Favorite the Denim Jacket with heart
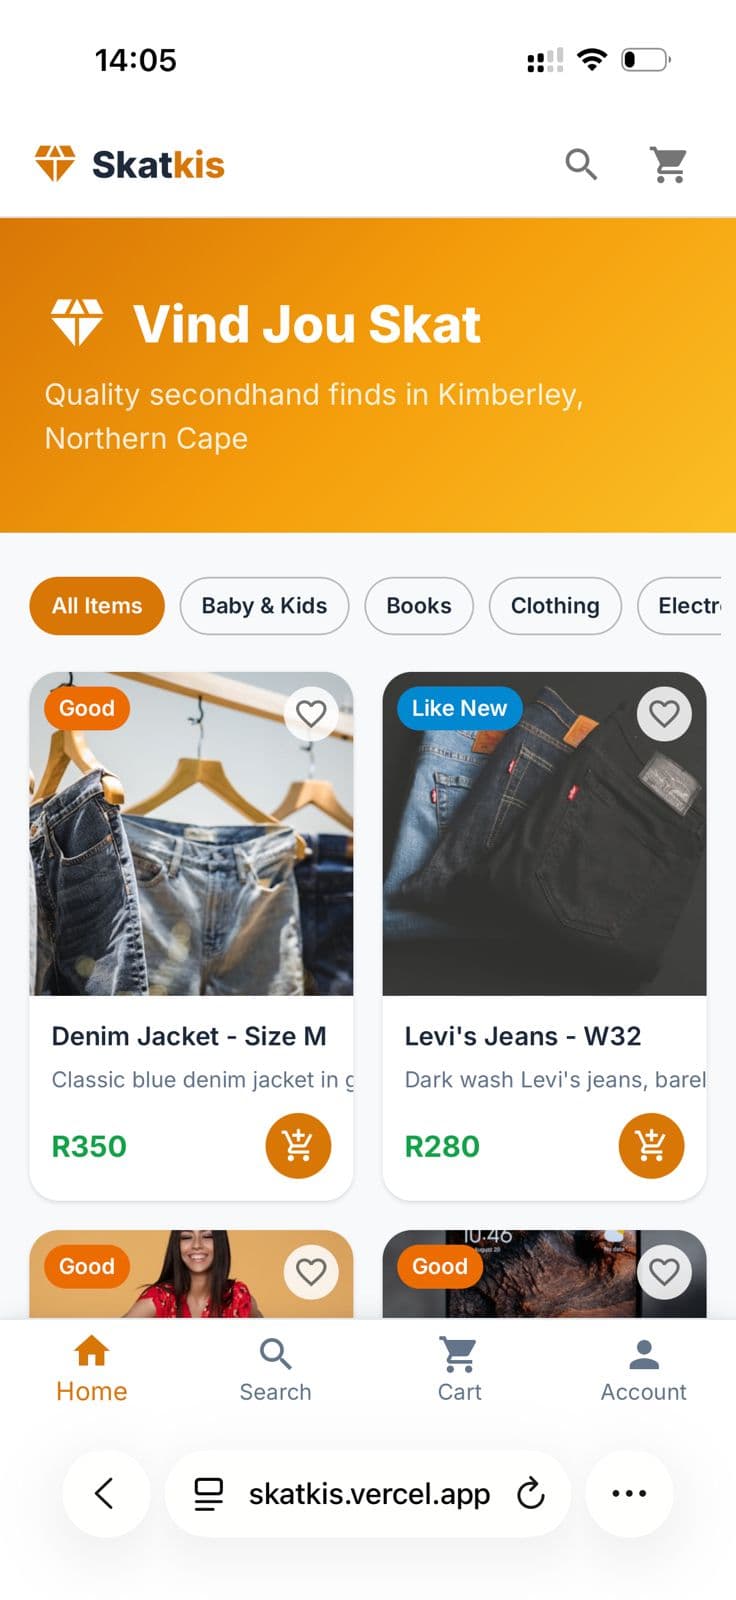 pyautogui.click(x=311, y=714)
